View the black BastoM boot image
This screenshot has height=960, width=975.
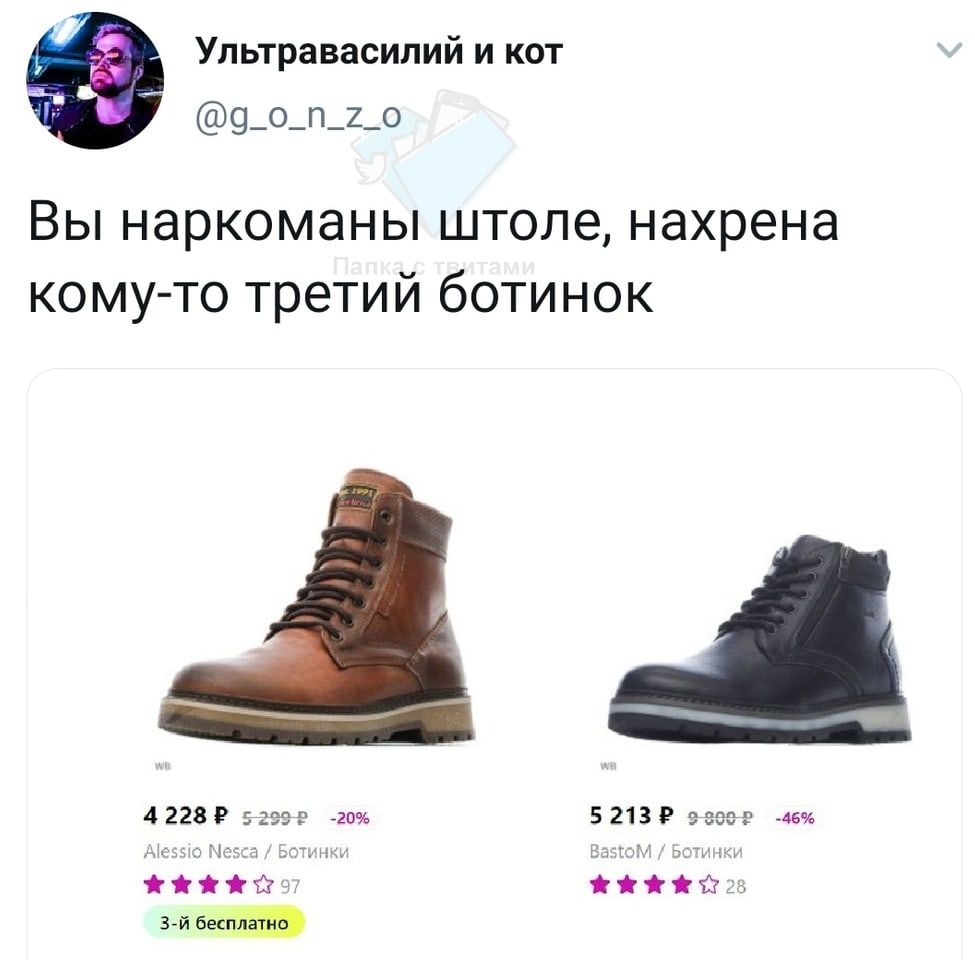coord(760,639)
